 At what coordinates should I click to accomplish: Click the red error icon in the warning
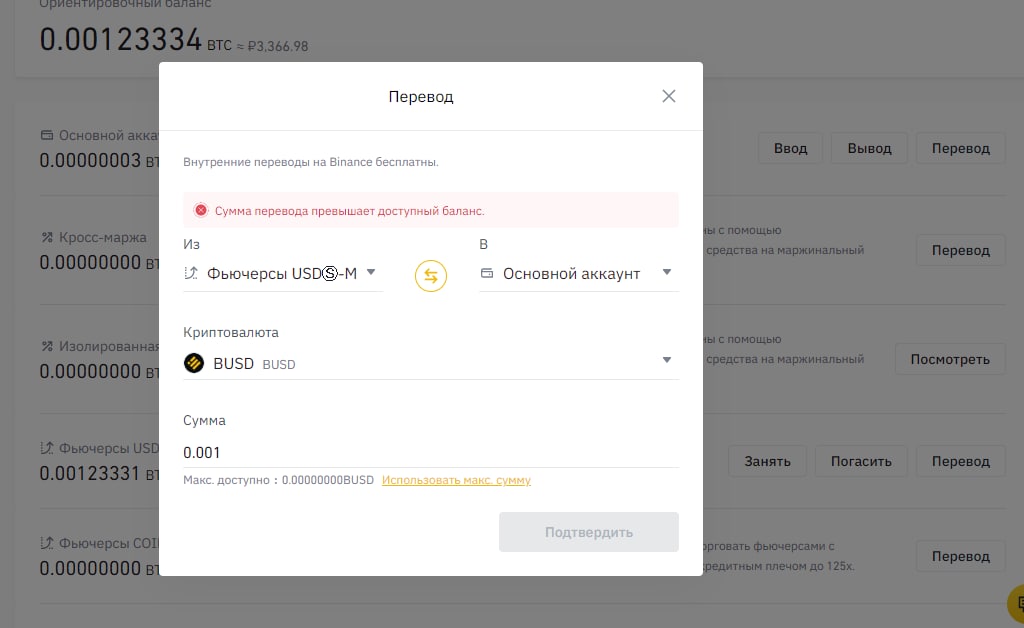click(x=201, y=210)
